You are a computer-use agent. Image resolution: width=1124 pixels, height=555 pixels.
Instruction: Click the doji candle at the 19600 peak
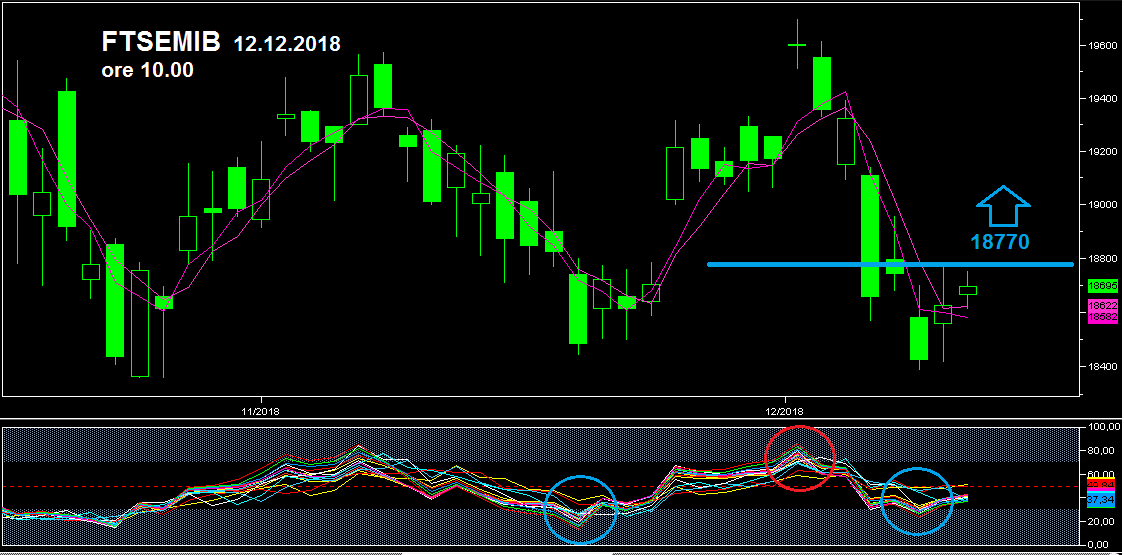point(797,44)
